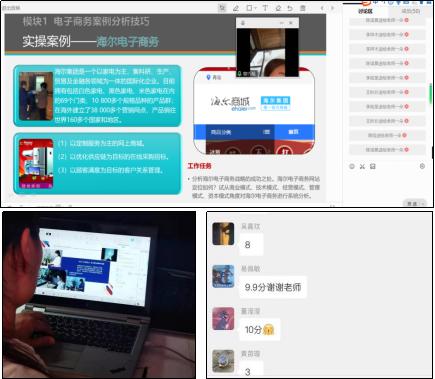The width and height of the screenshot is (435, 379).
Task: Open the emoji picker in chat
Action: [x=352, y=166]
